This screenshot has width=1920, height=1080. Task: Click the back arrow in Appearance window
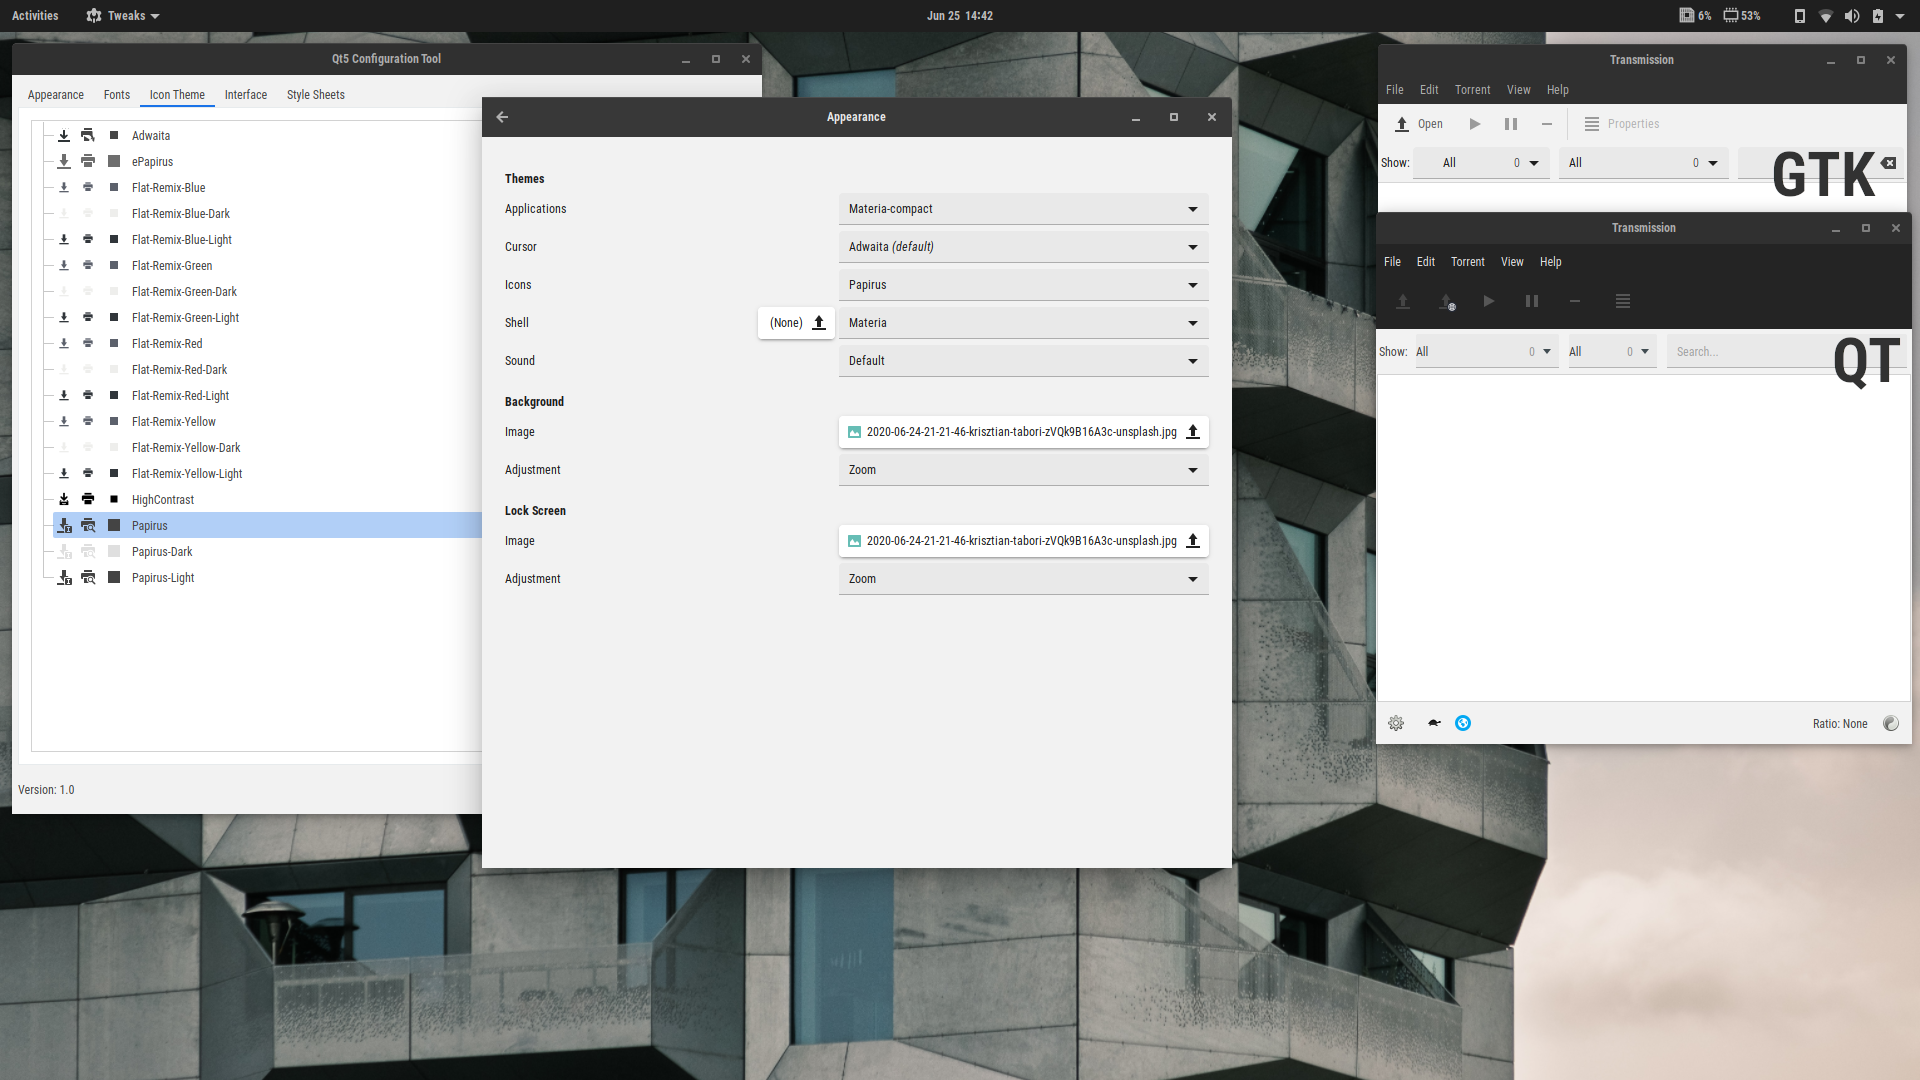502,117
